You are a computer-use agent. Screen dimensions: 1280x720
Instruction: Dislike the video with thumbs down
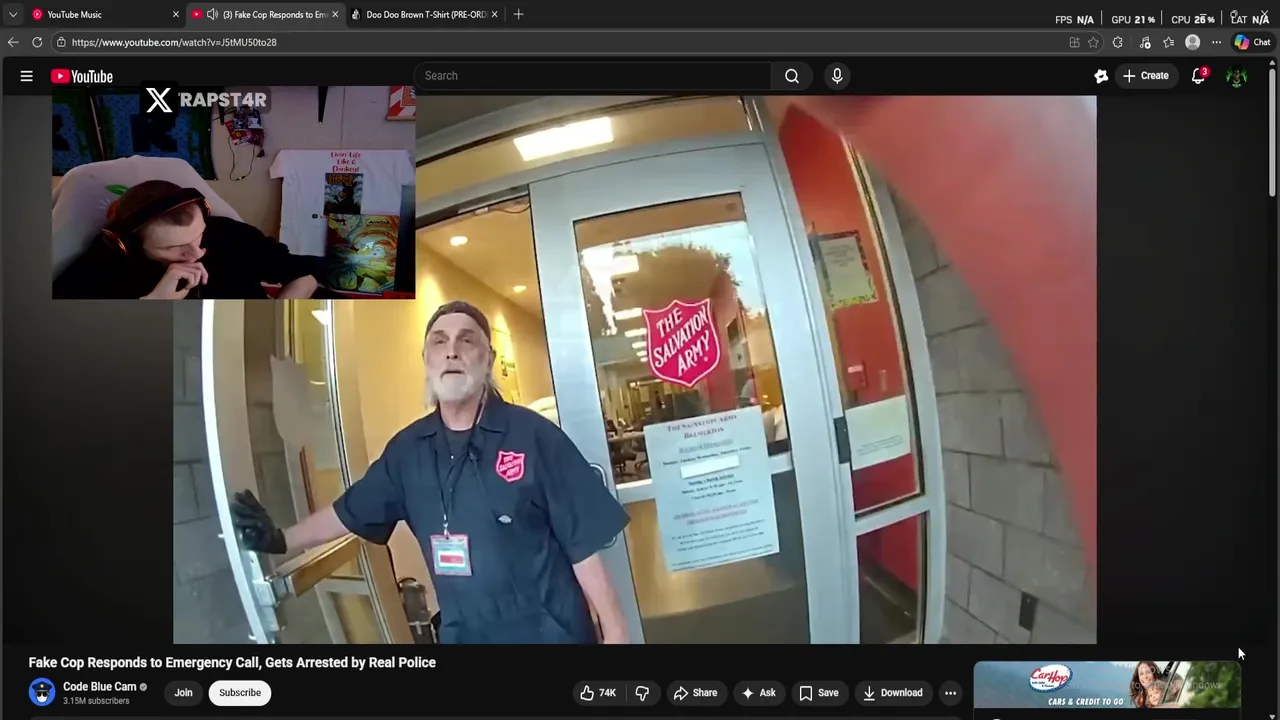(x=642, y=692)
